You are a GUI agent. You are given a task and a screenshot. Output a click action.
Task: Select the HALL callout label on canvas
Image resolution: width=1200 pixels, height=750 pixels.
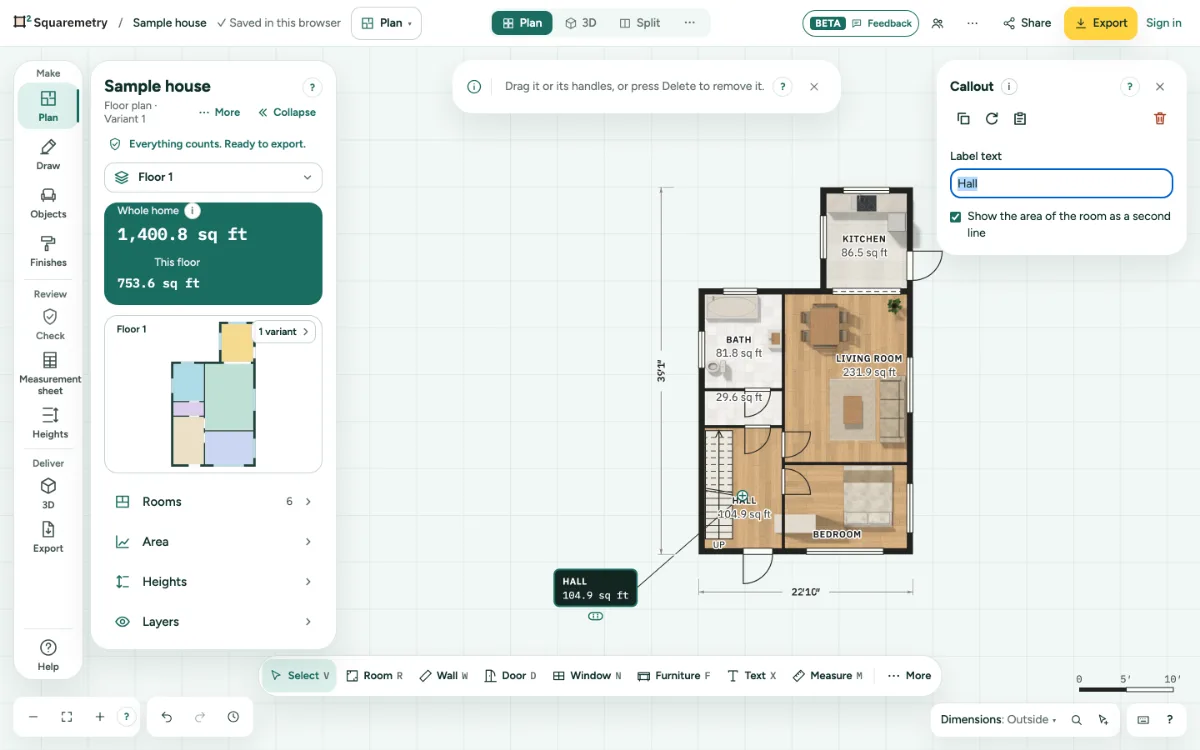pos(595,588)
